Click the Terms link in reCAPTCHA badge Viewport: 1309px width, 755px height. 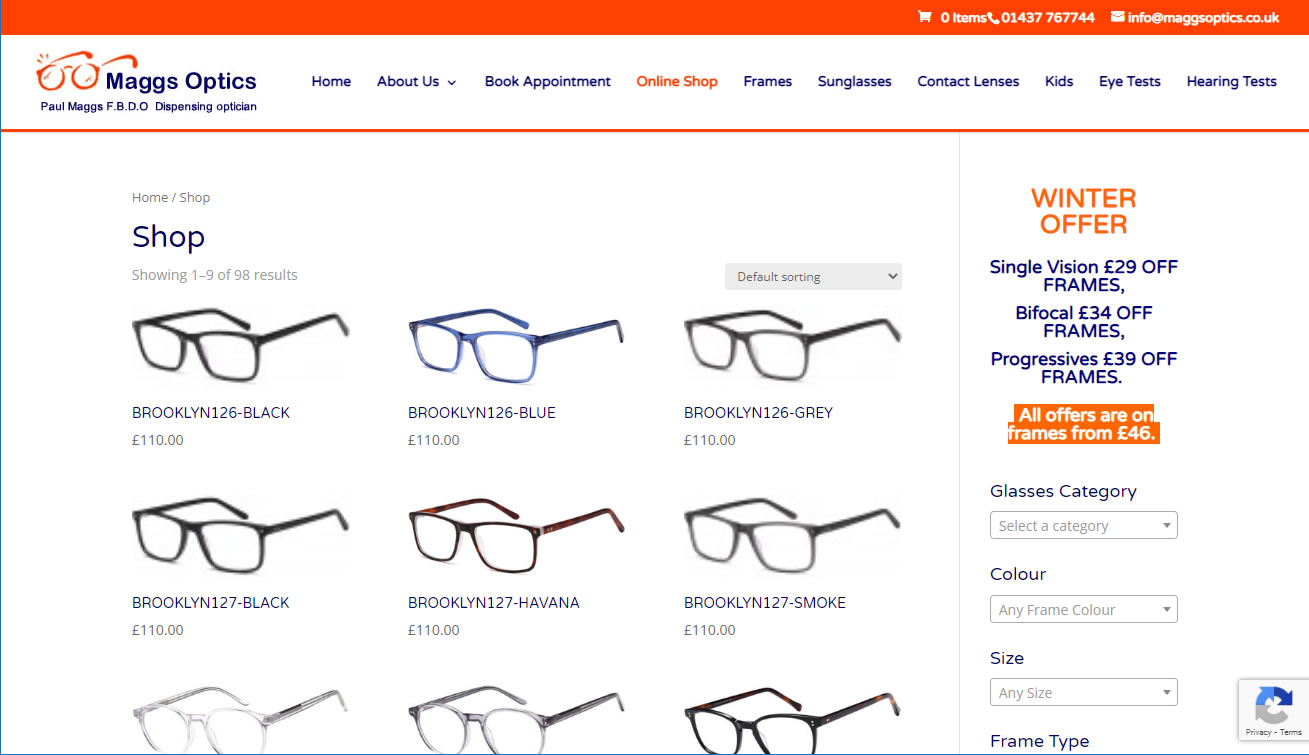[x=1290, y=733]
